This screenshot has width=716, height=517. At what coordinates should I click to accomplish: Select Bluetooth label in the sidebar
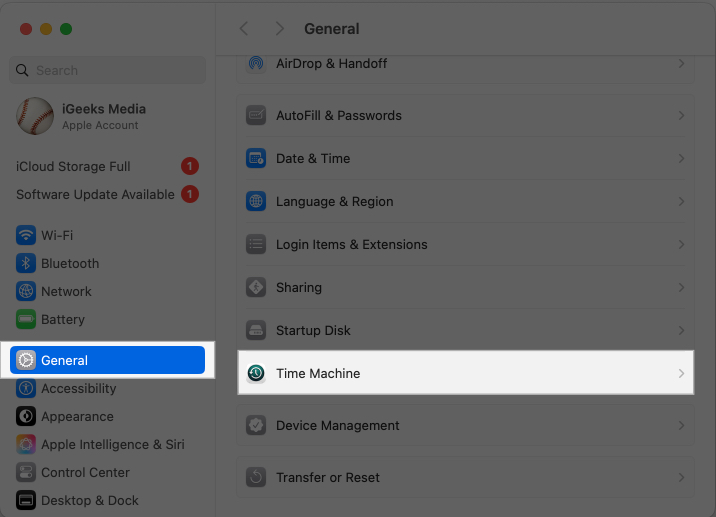click(70, 264)
